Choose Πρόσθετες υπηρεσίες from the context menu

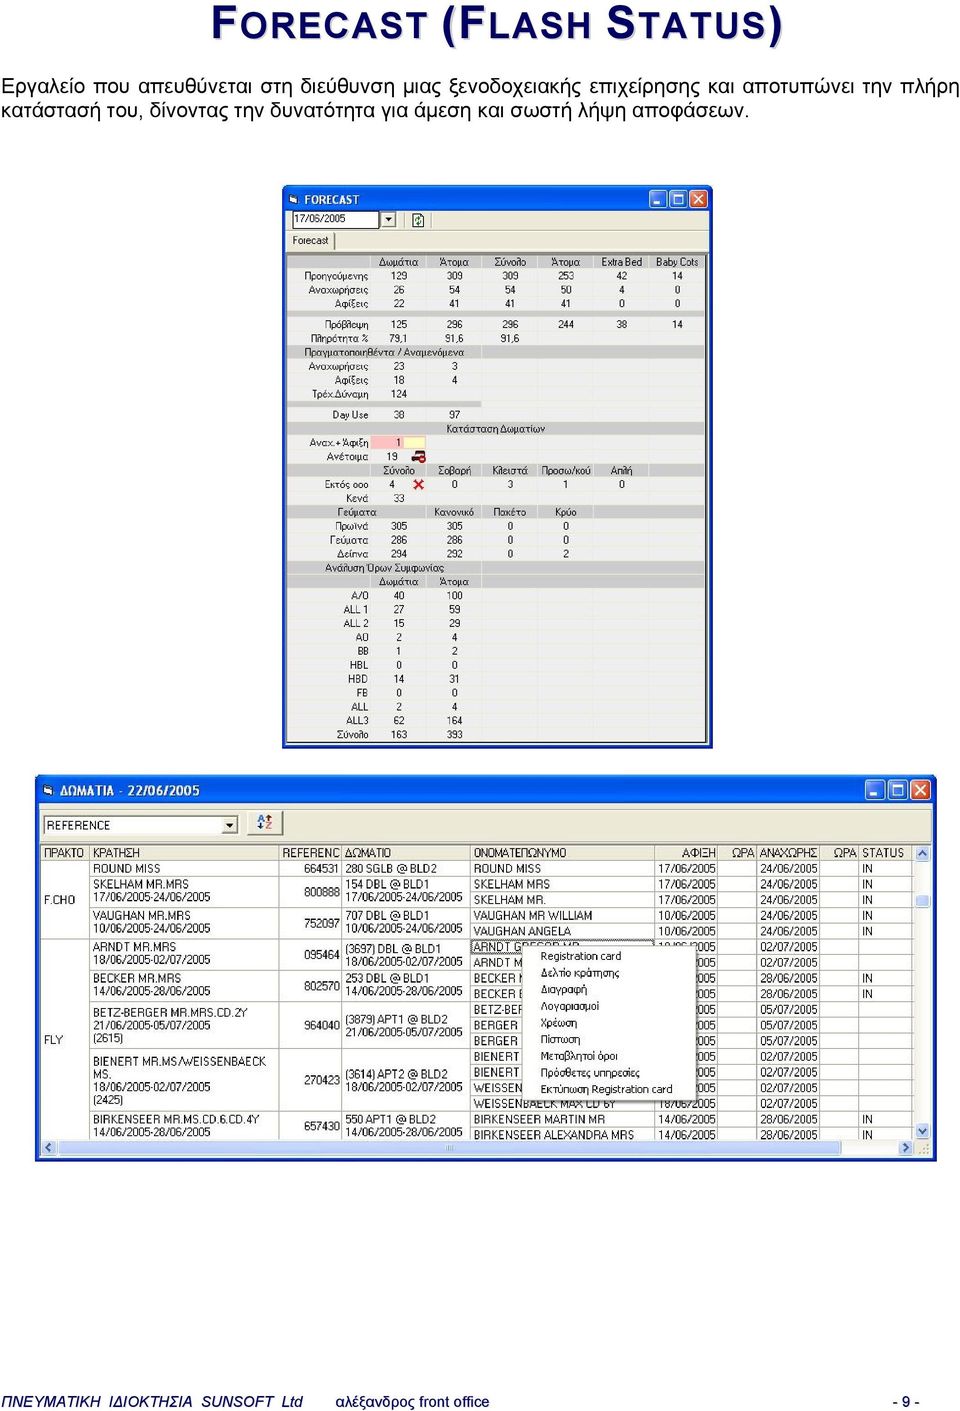click(590, 1073)
